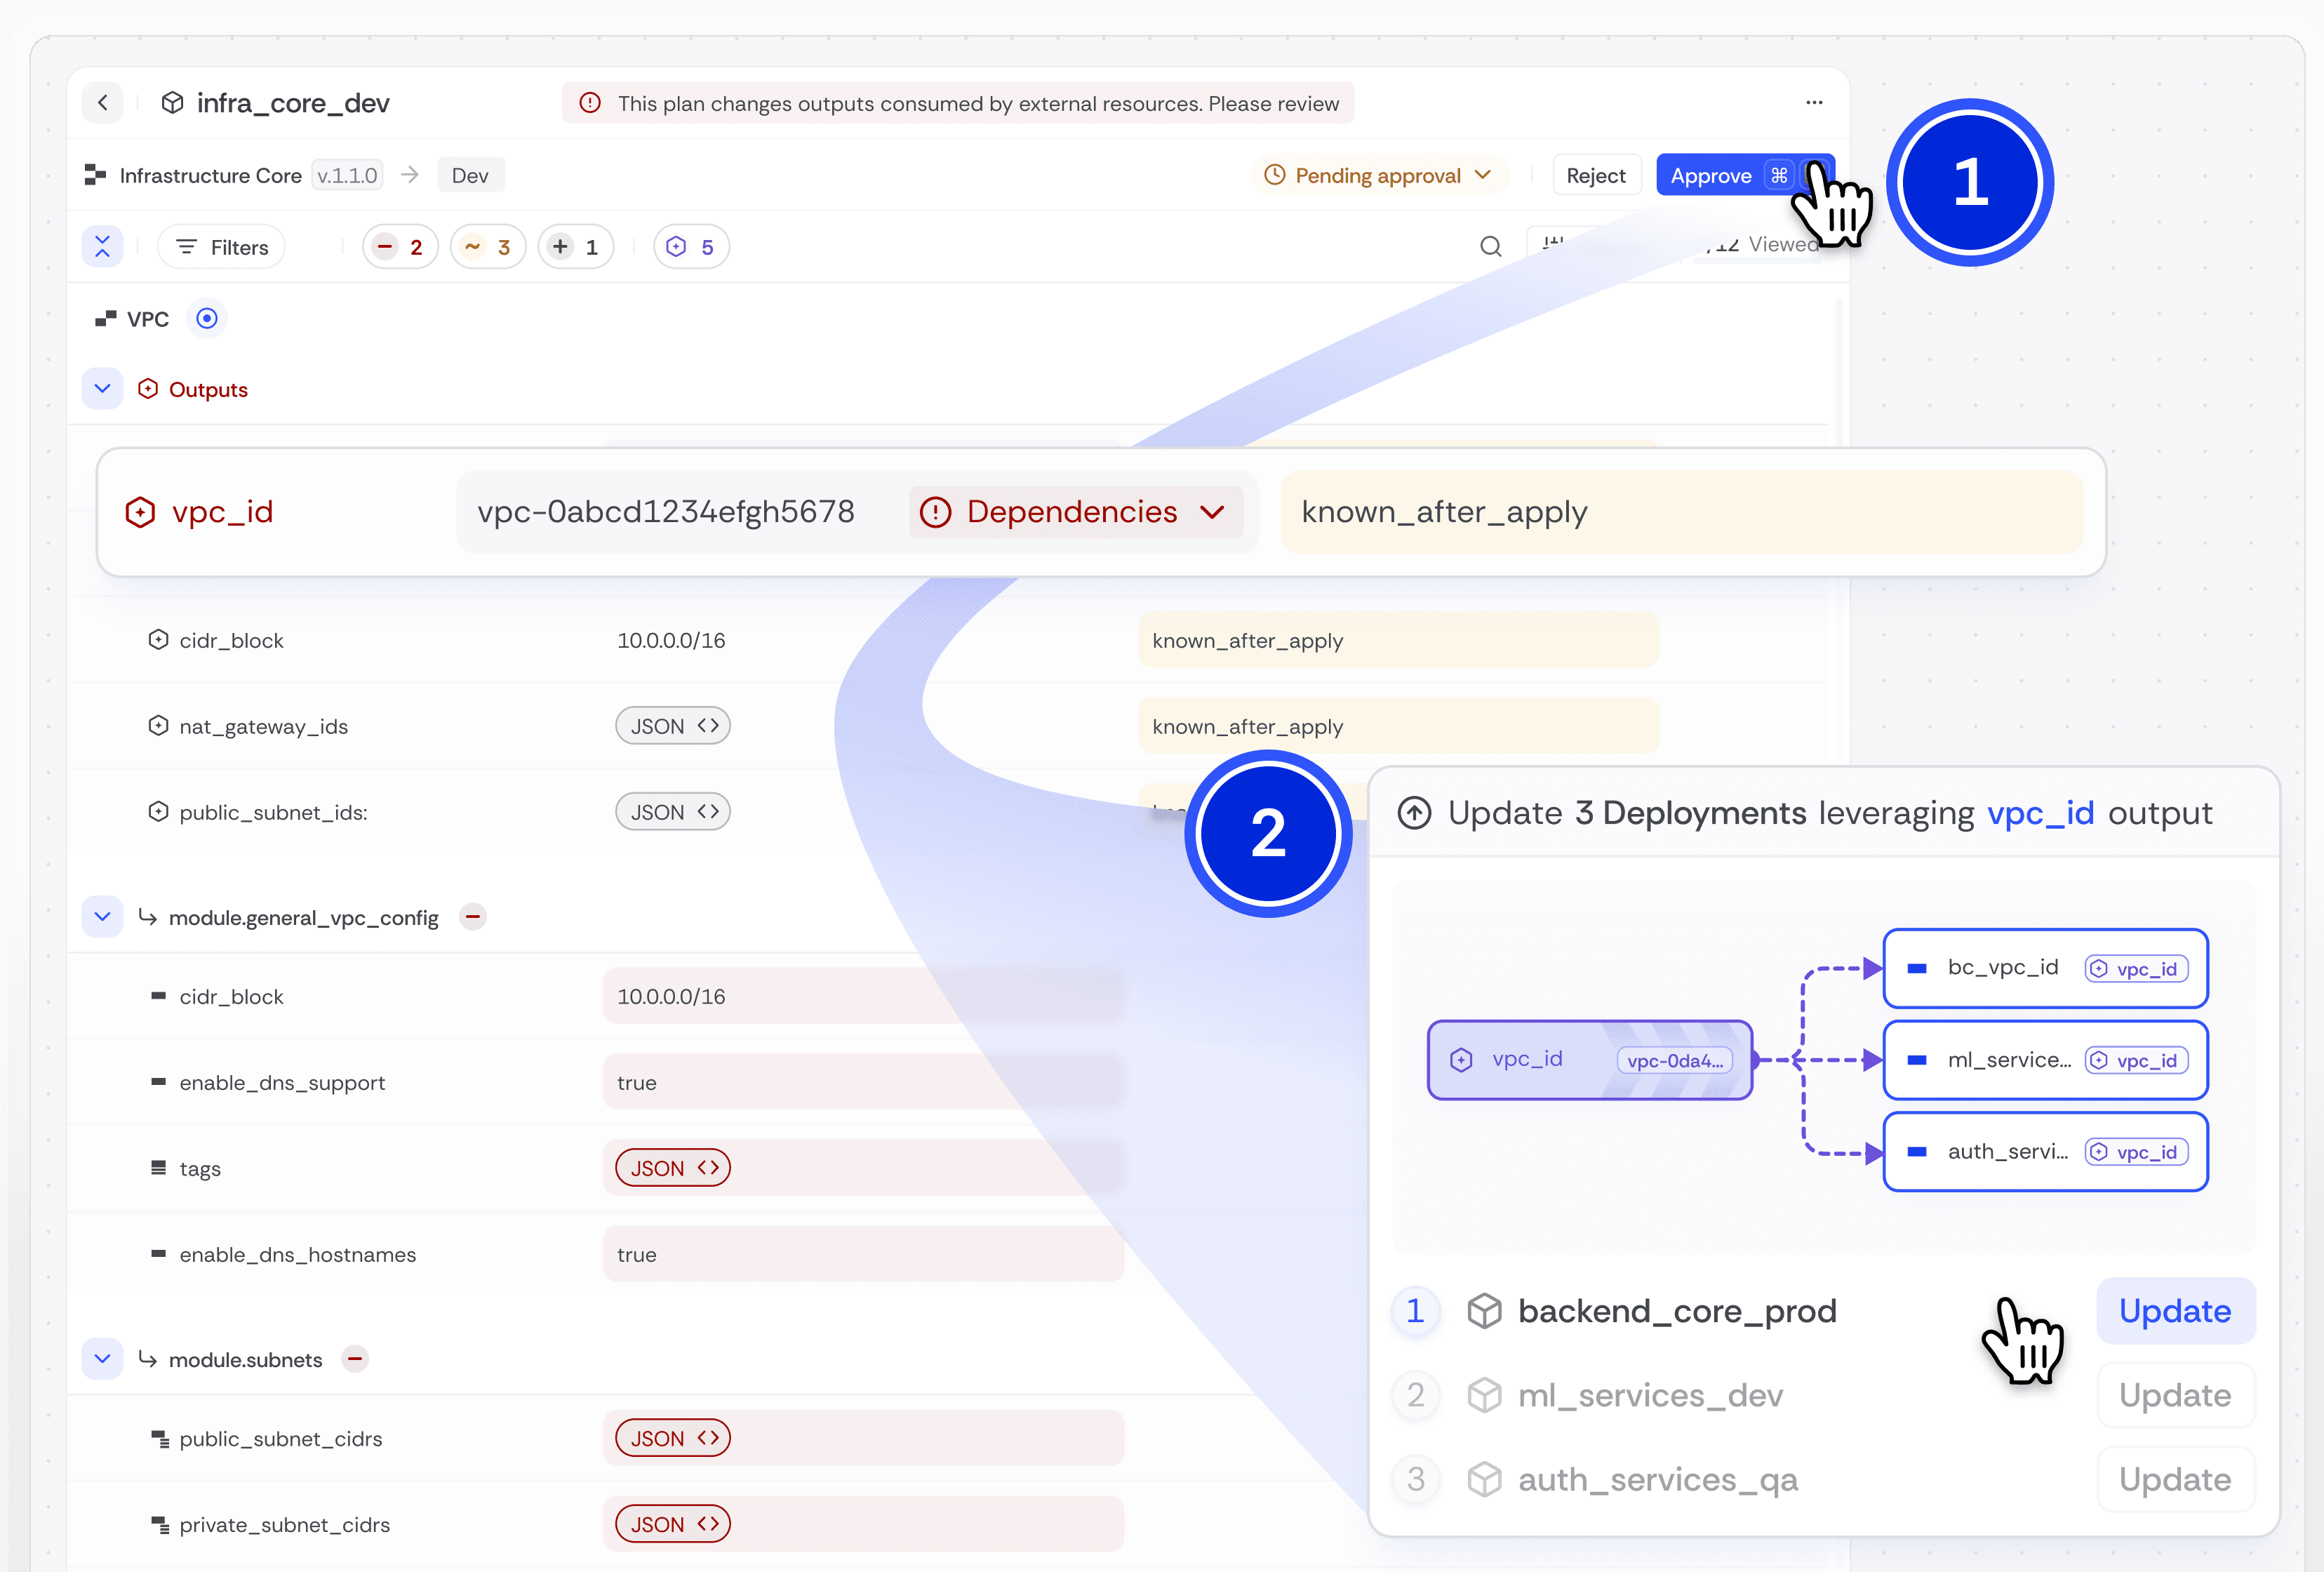The height and width of the screenshot is (1572, 2324).
Task: Open the Filters menu
Action: [220, 246]
